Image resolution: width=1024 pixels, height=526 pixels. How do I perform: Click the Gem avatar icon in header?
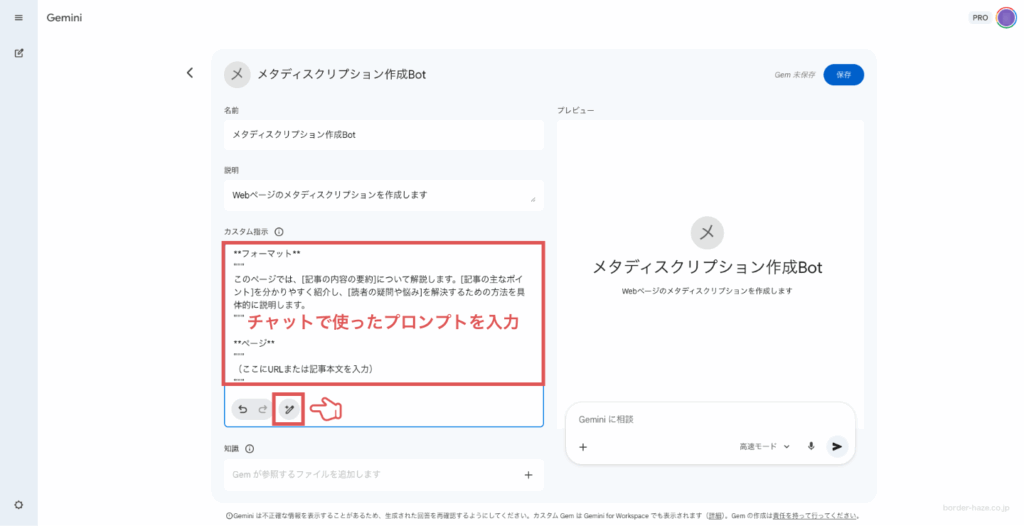click(237, 74)
